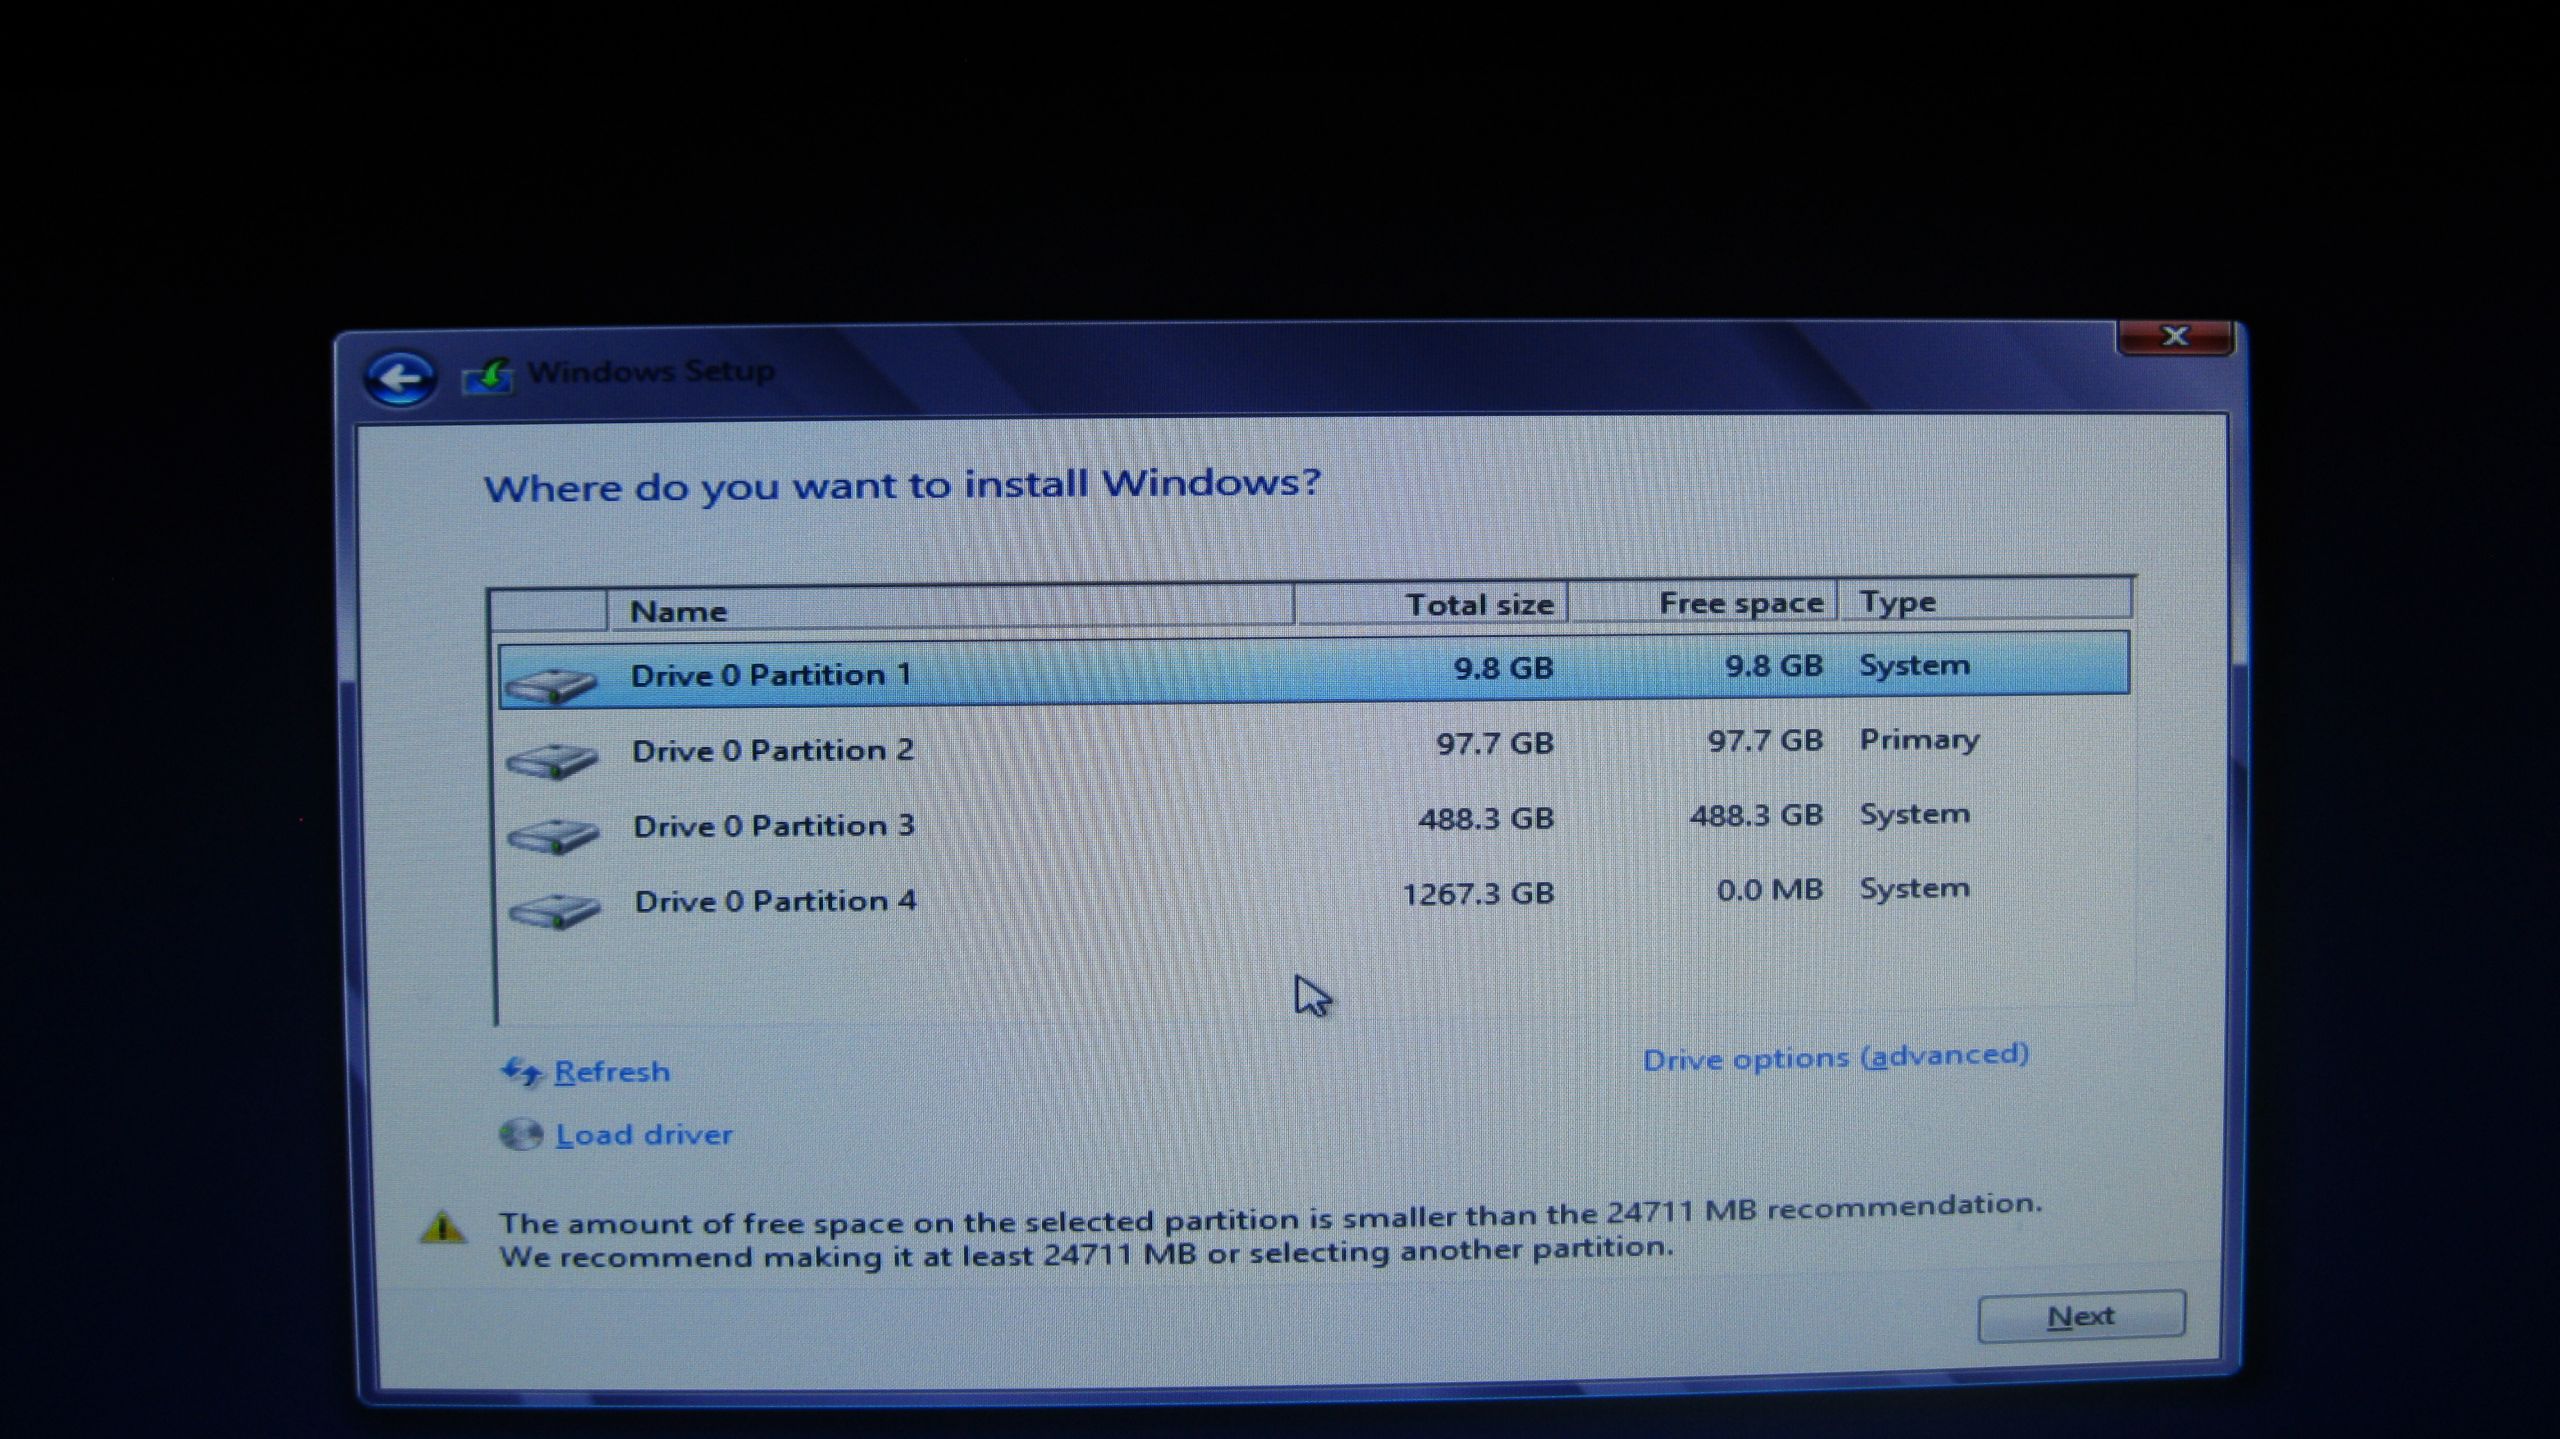Click the 1267.3 GB total size cell

pos(1478,893)
